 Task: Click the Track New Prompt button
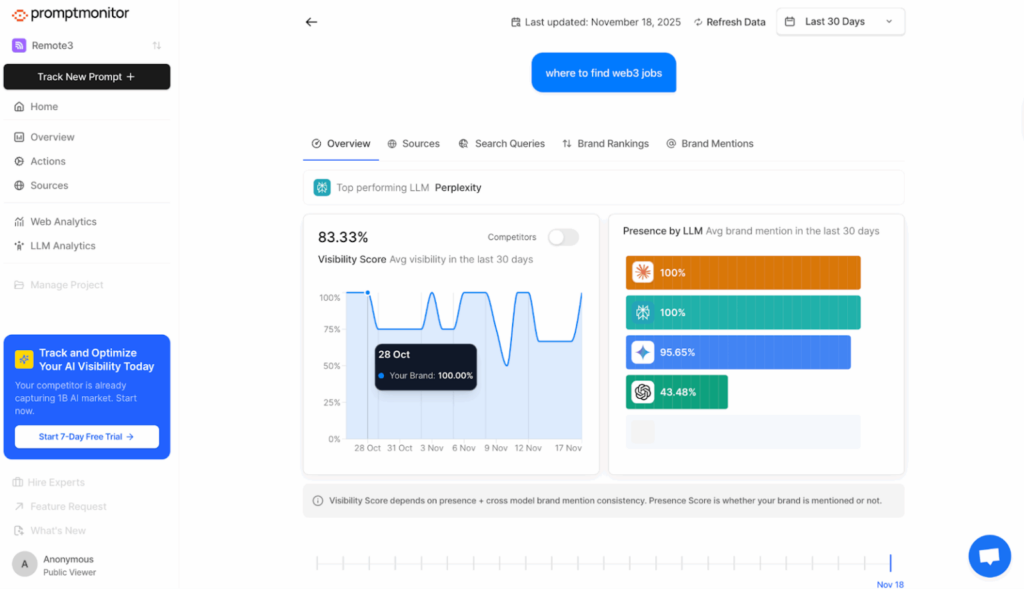click(x=86, y=76)
